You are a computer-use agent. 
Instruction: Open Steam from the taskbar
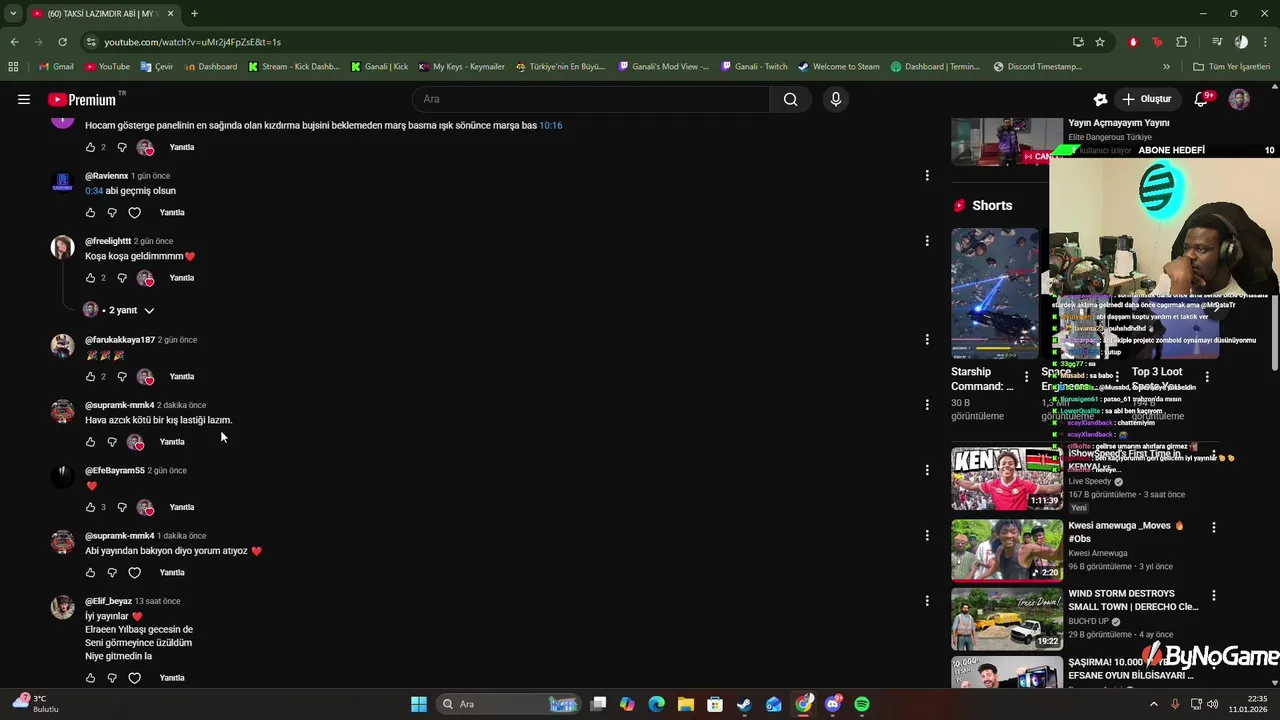click(x=744, y=704)
